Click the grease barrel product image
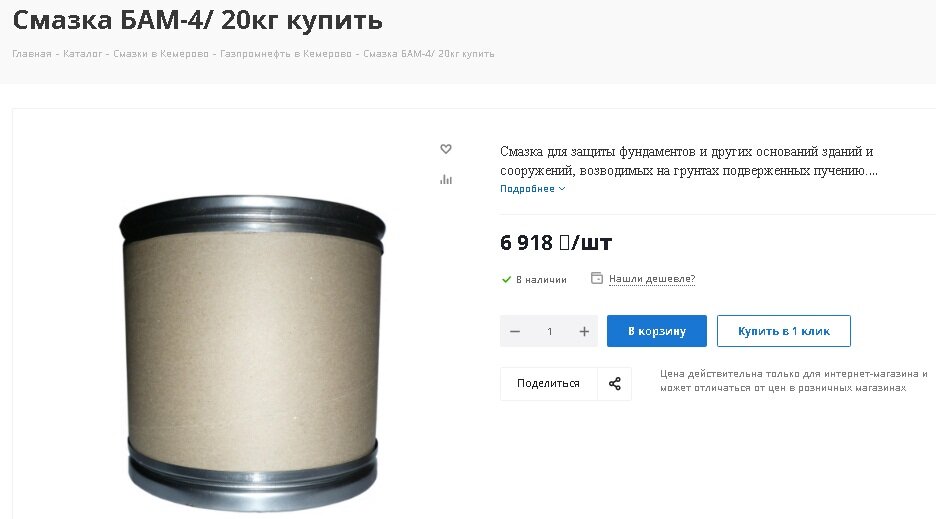Image resolution: width=936 pixels, height=519 pixels. (x=253, y=352)
